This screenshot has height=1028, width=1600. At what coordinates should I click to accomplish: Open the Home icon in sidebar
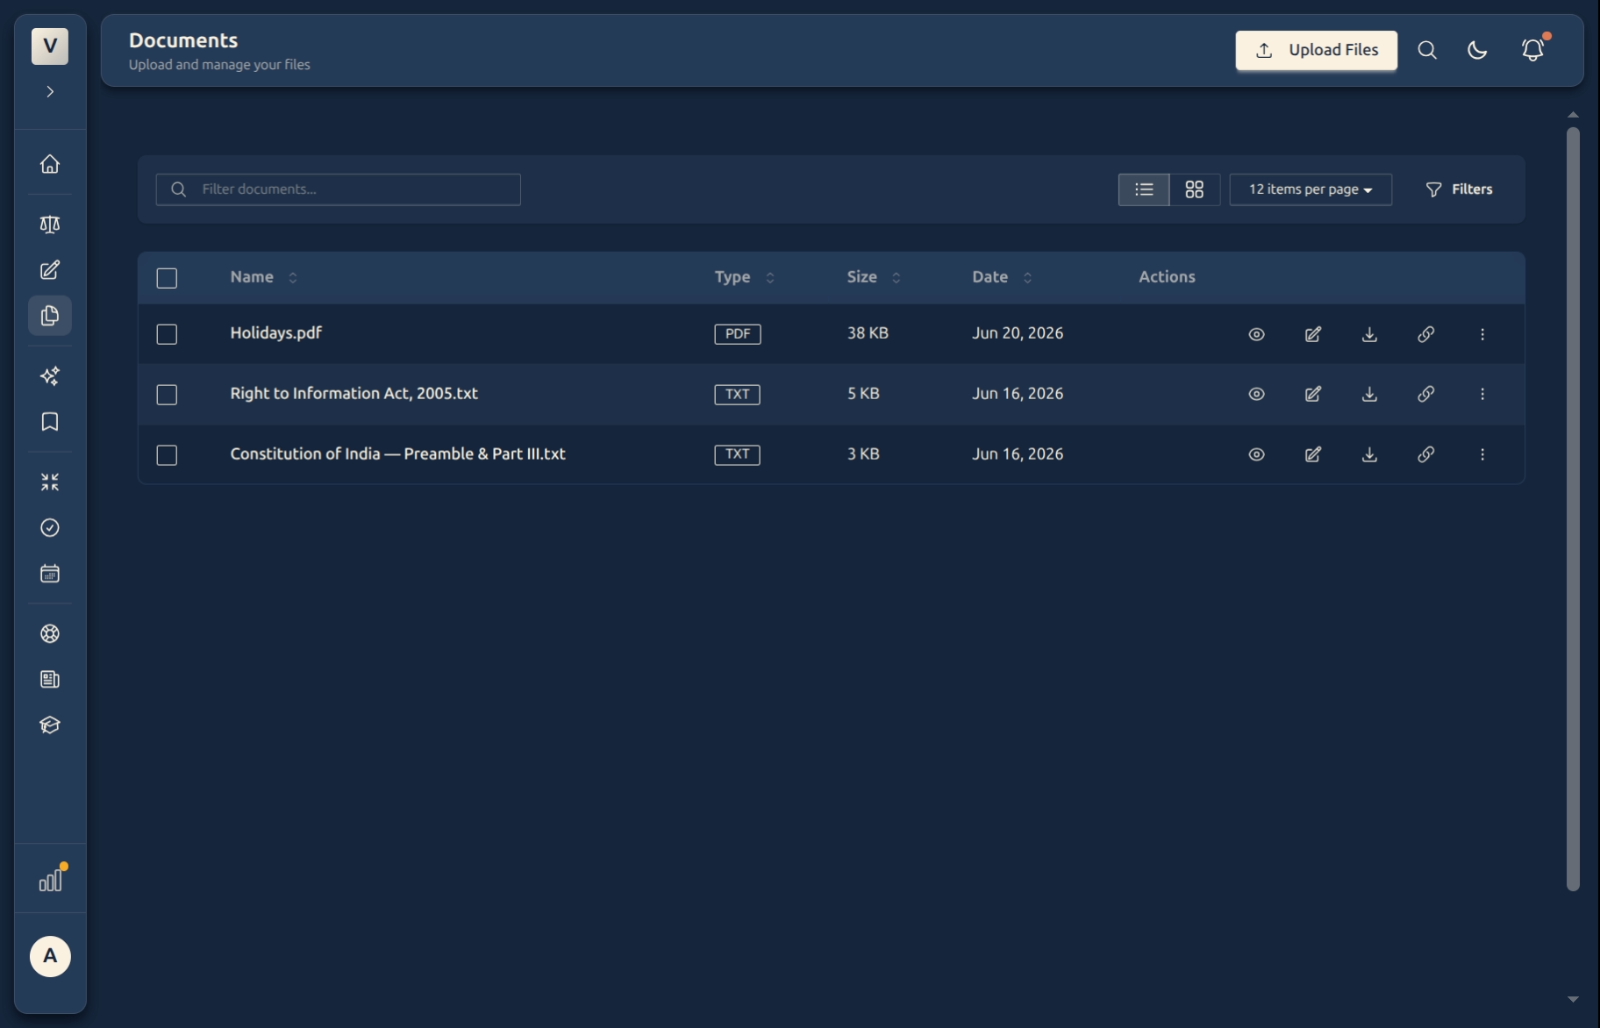[50, 164]
